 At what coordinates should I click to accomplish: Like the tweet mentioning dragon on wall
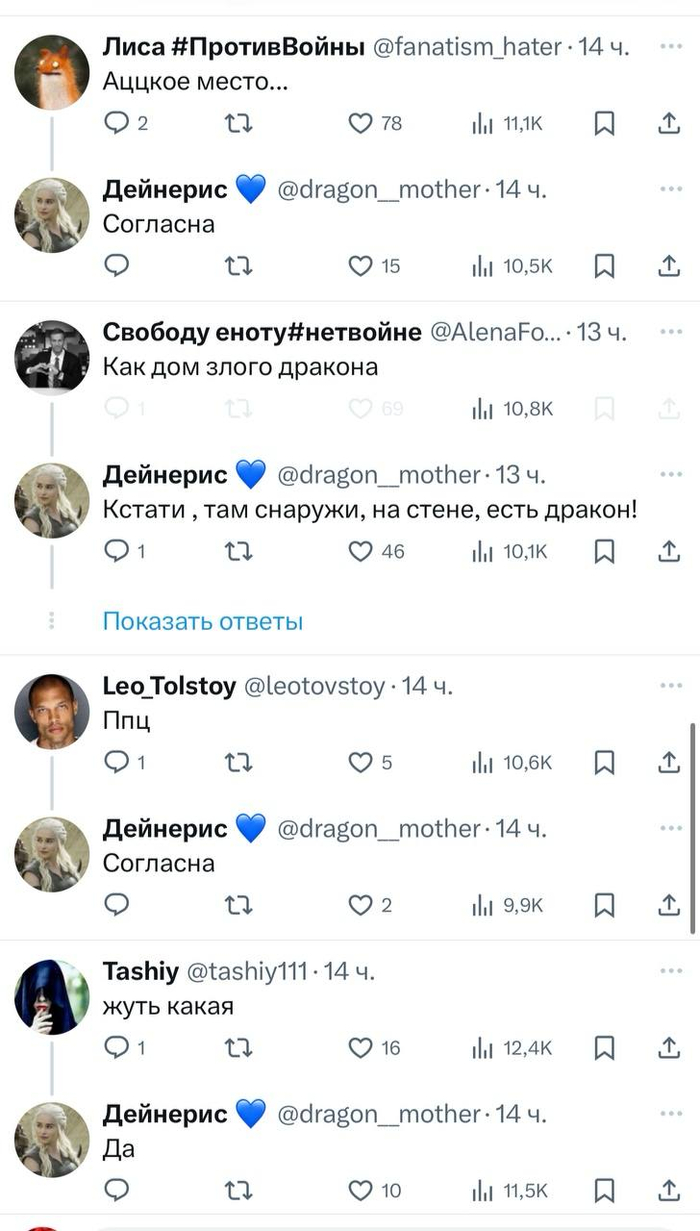pyautogui.click(x=361, y=551)
